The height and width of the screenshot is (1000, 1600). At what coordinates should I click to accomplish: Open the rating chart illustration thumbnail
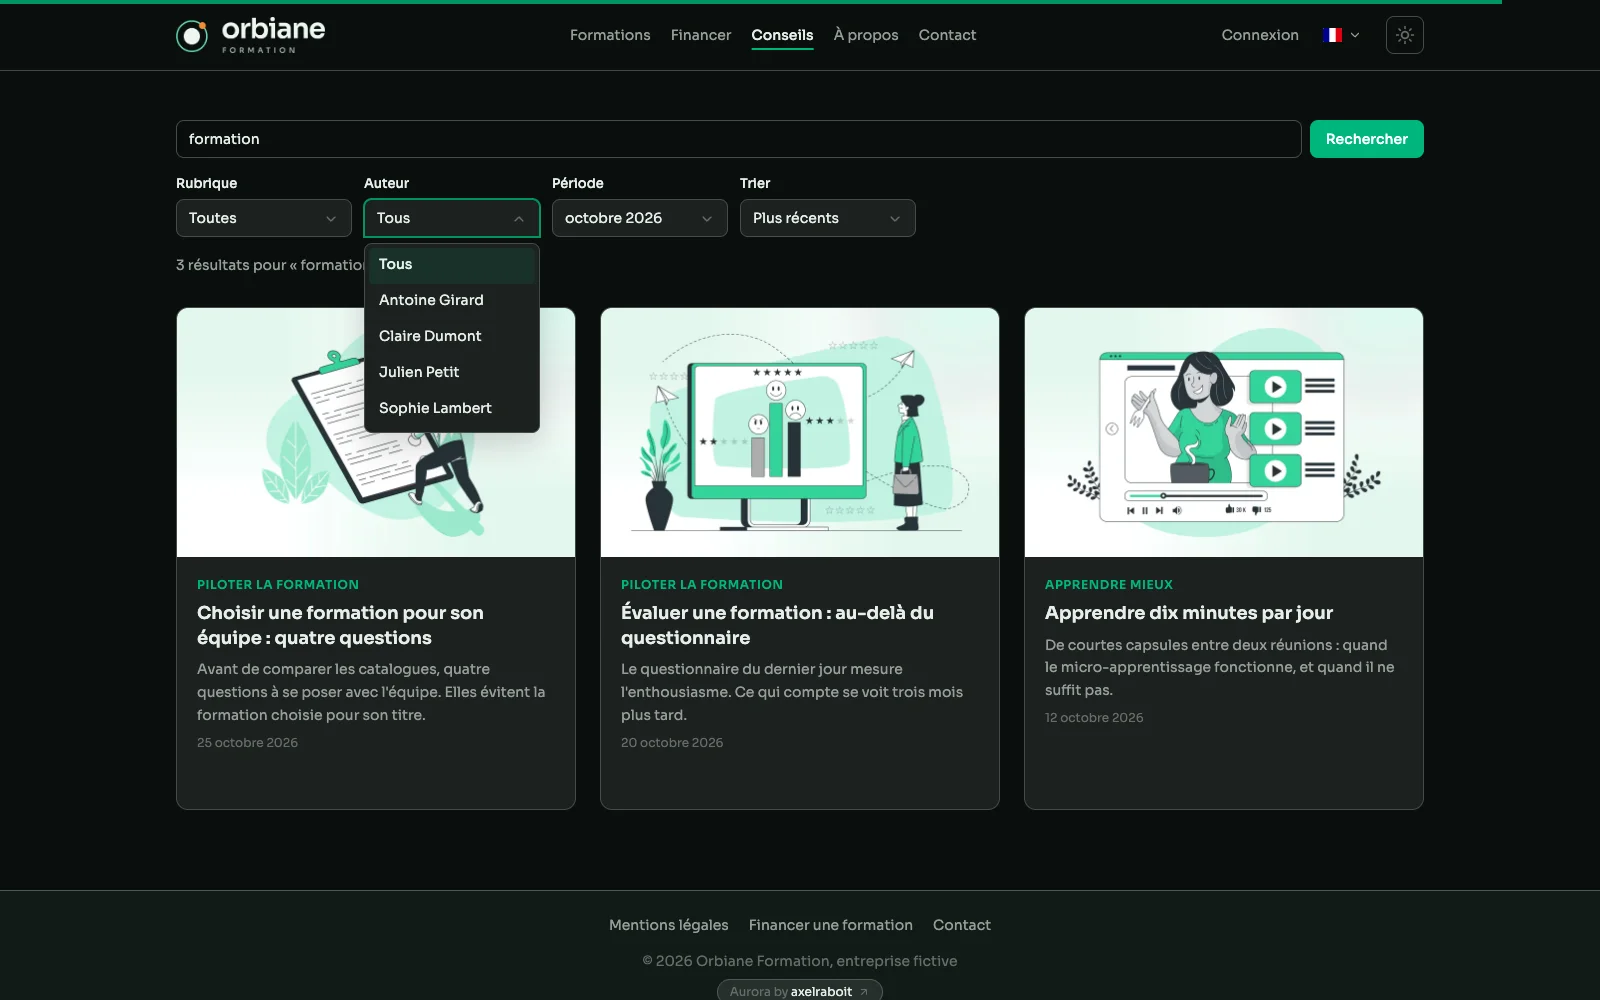[800, 432]
